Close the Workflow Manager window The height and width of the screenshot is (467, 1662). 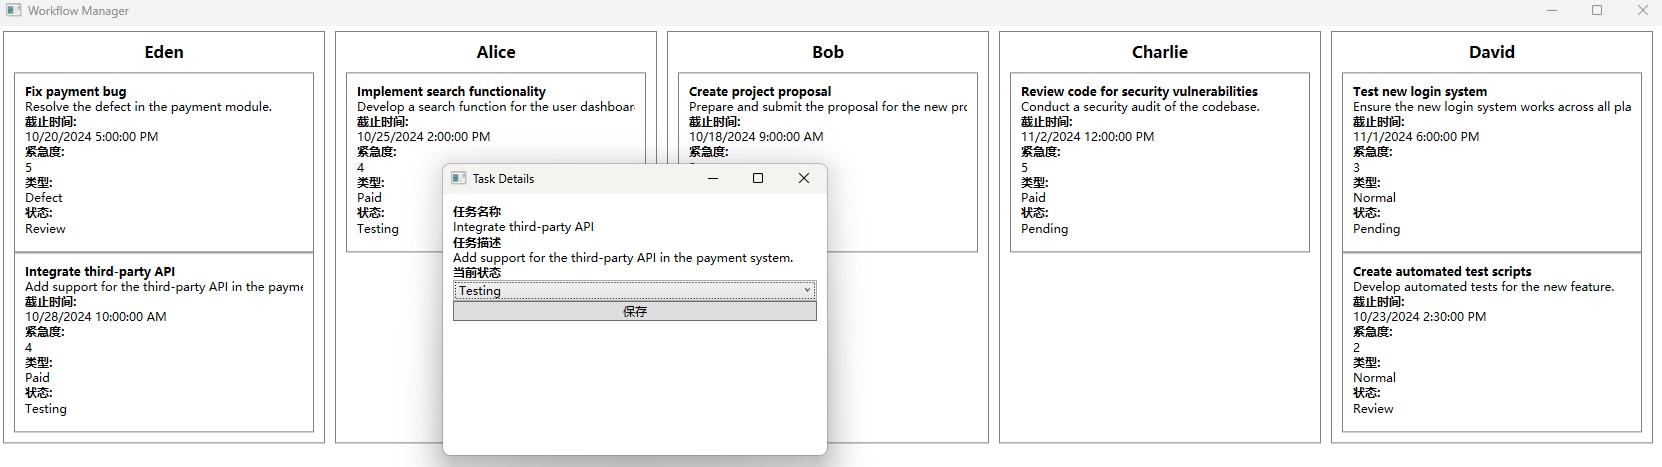1642,11
